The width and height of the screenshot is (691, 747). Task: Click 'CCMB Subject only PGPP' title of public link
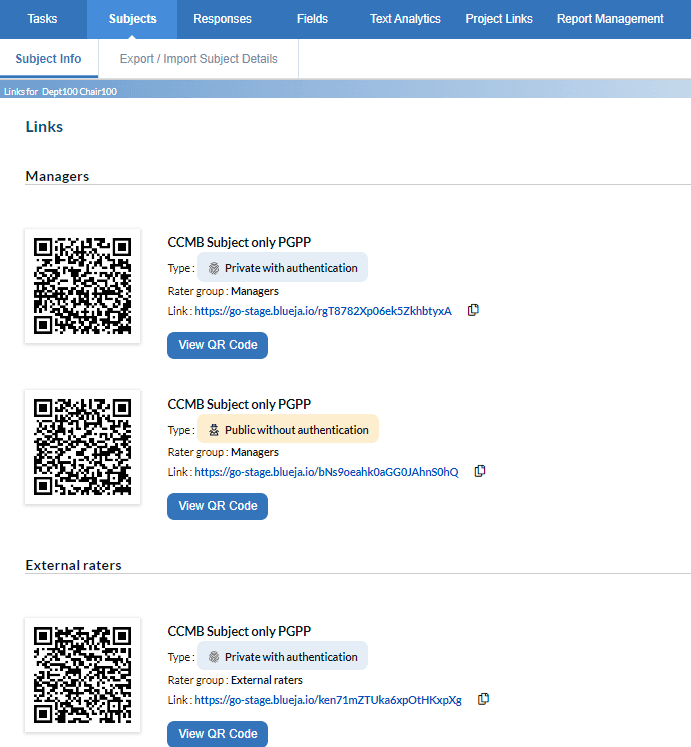(x=239, y=404)
